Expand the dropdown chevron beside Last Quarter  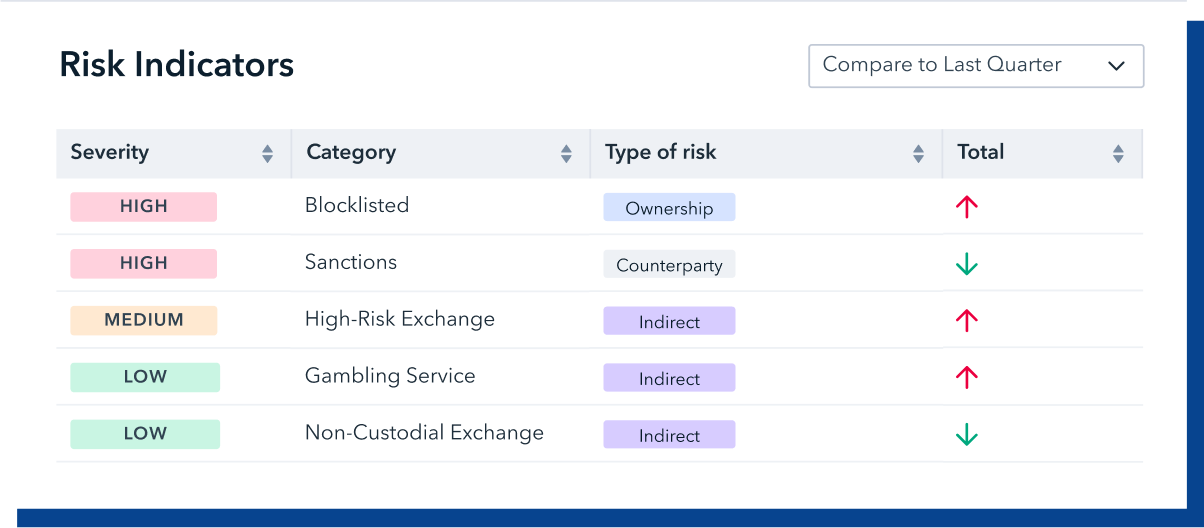click(x=1117, y=66)
